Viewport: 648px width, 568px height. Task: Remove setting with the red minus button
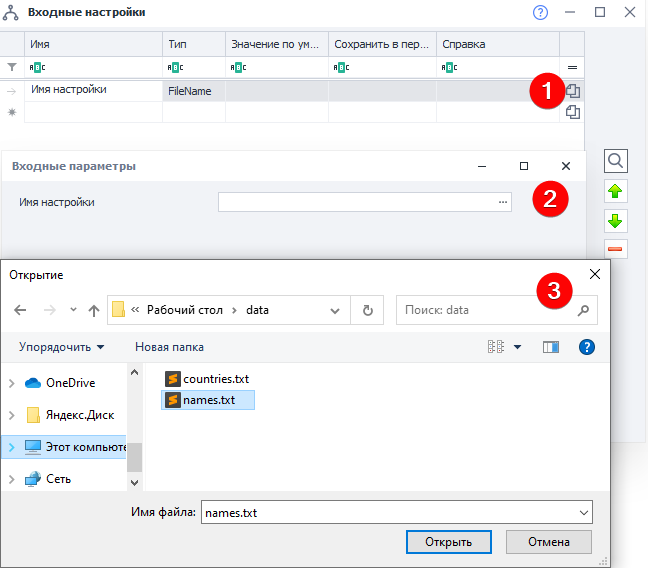(x=616, y=249)
